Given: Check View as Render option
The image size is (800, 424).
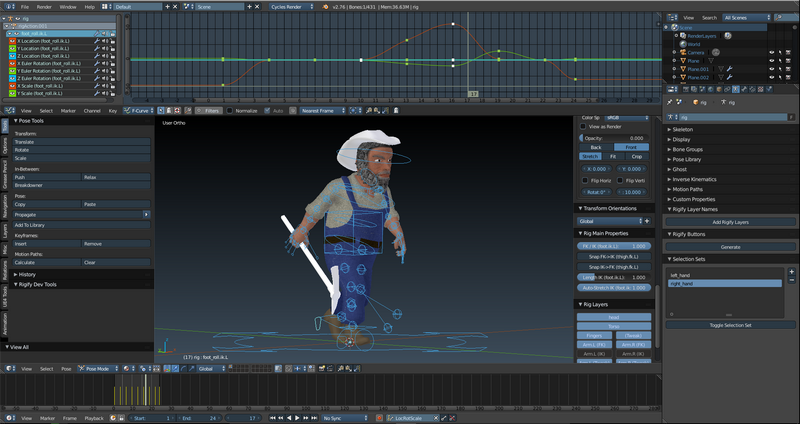Looking at the screenshot, I should tap(583, 127).
